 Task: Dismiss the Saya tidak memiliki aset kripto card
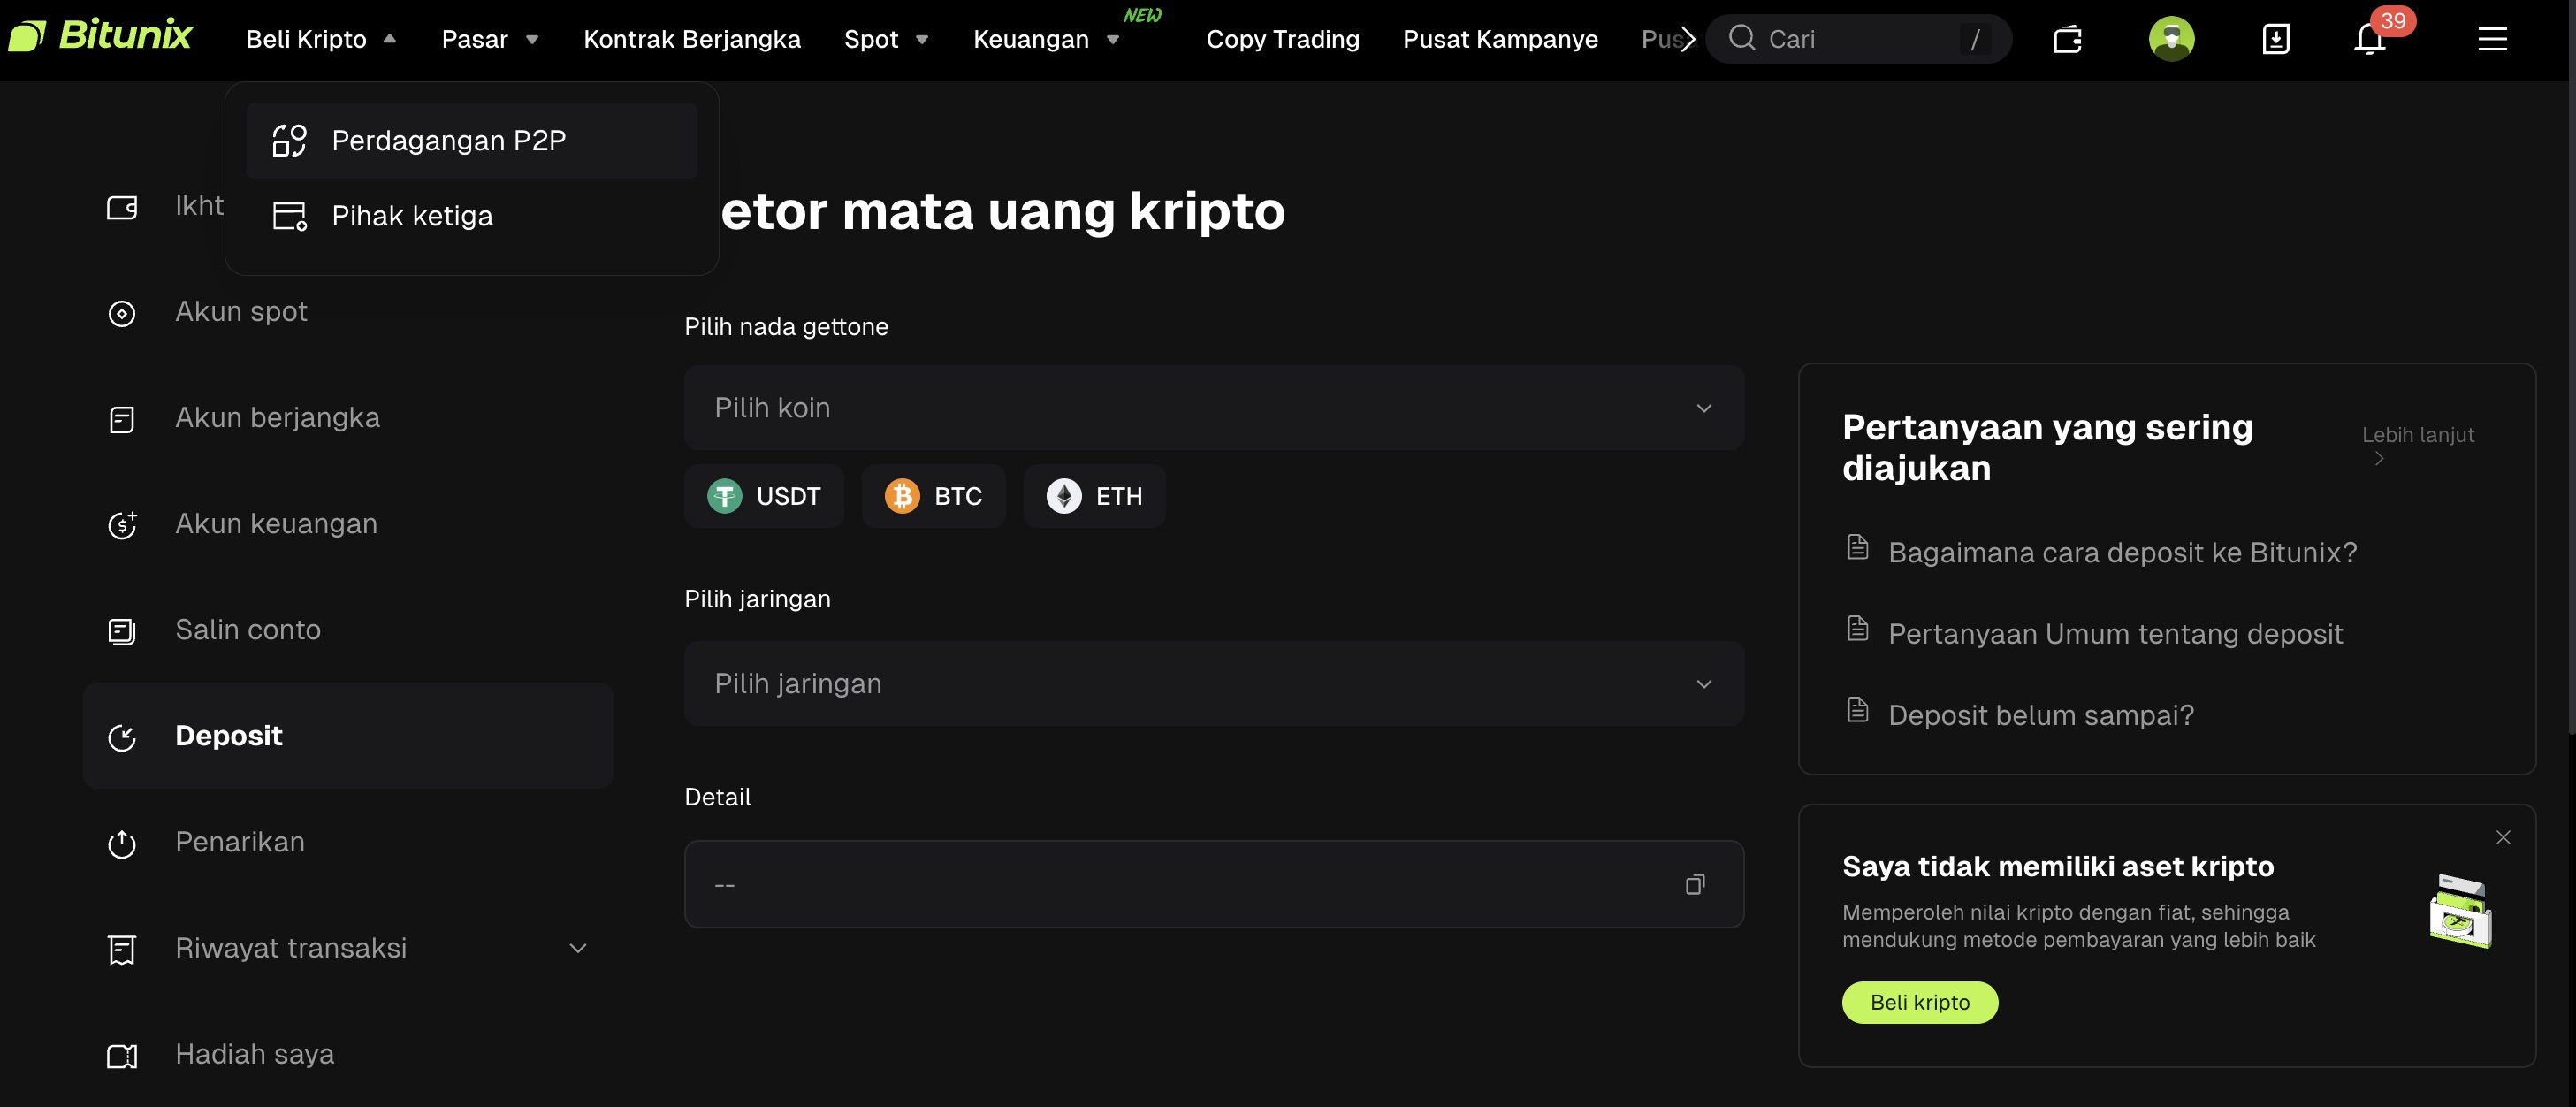pyautogui.click(x=2504, y=837)
